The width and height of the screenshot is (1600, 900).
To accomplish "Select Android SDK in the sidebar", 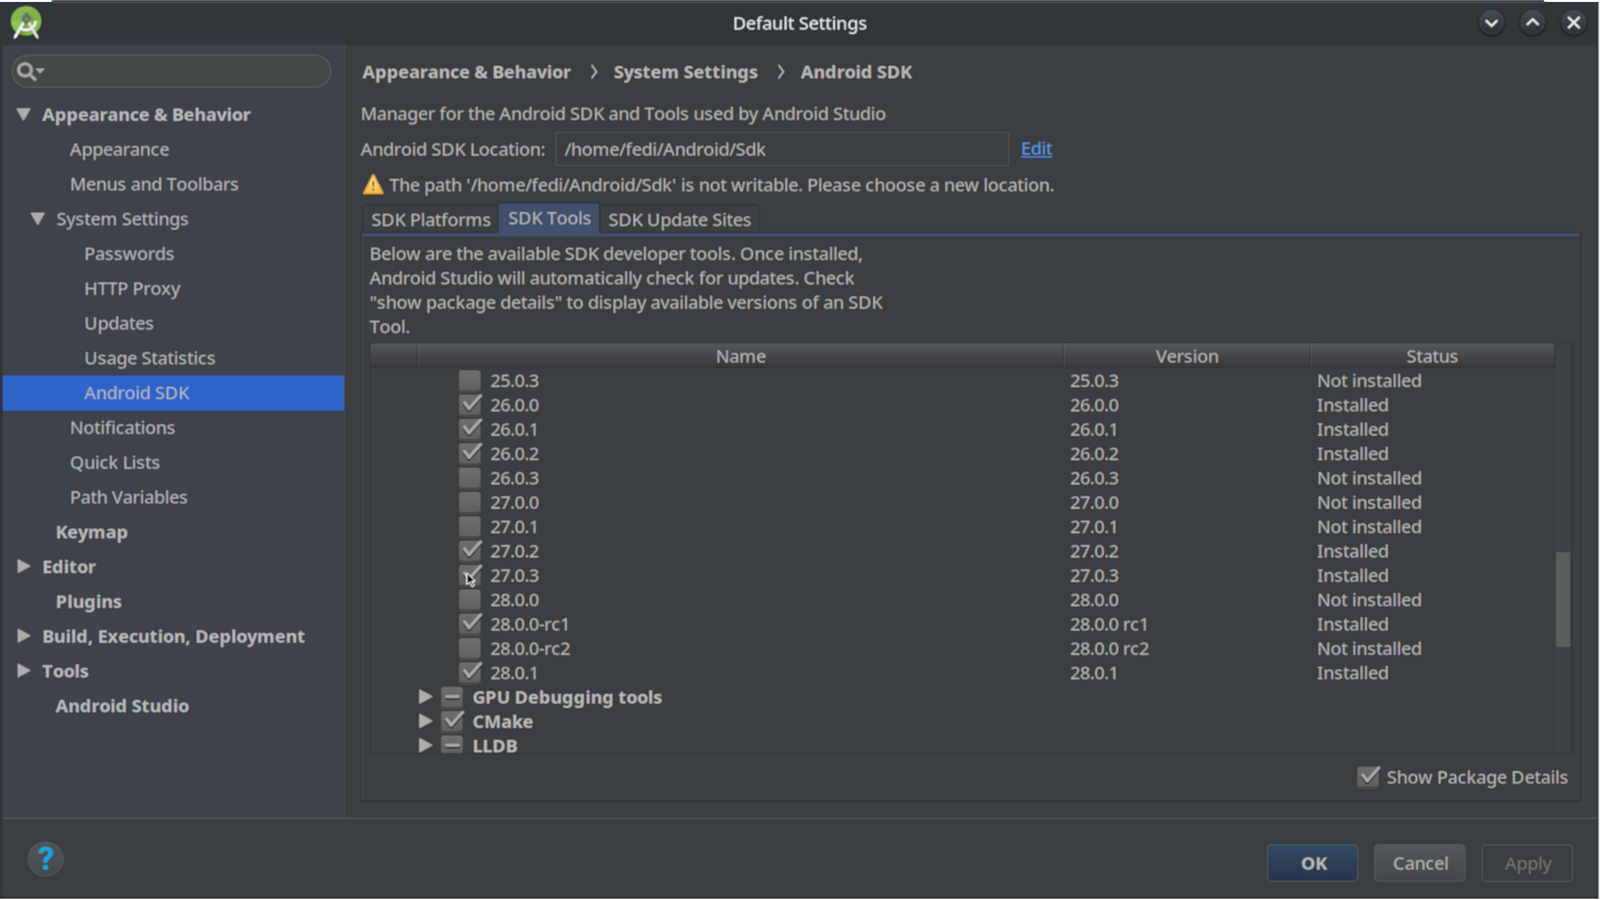I will tap(173, 393).
